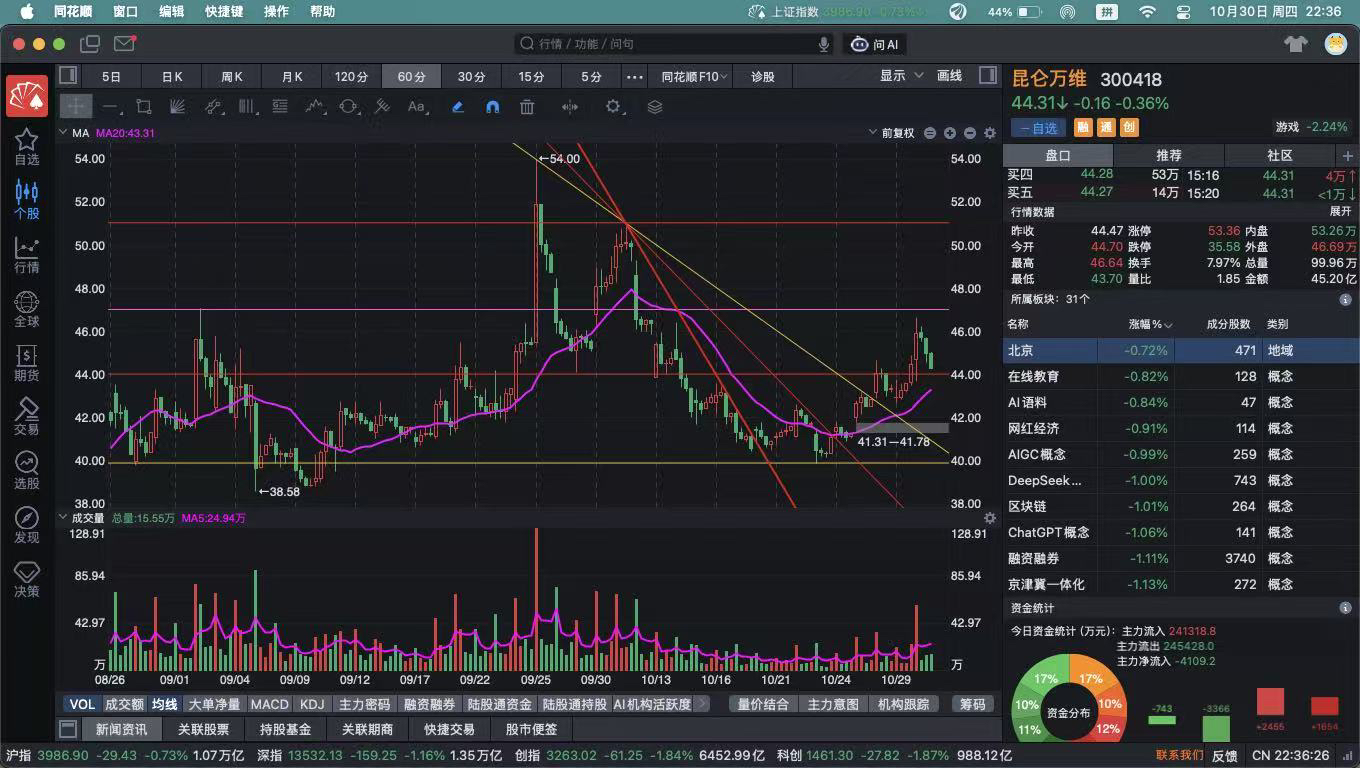Toggle left panel layout icon beside 5日
Screen dimensions: 1360x768
click(68, 75)
